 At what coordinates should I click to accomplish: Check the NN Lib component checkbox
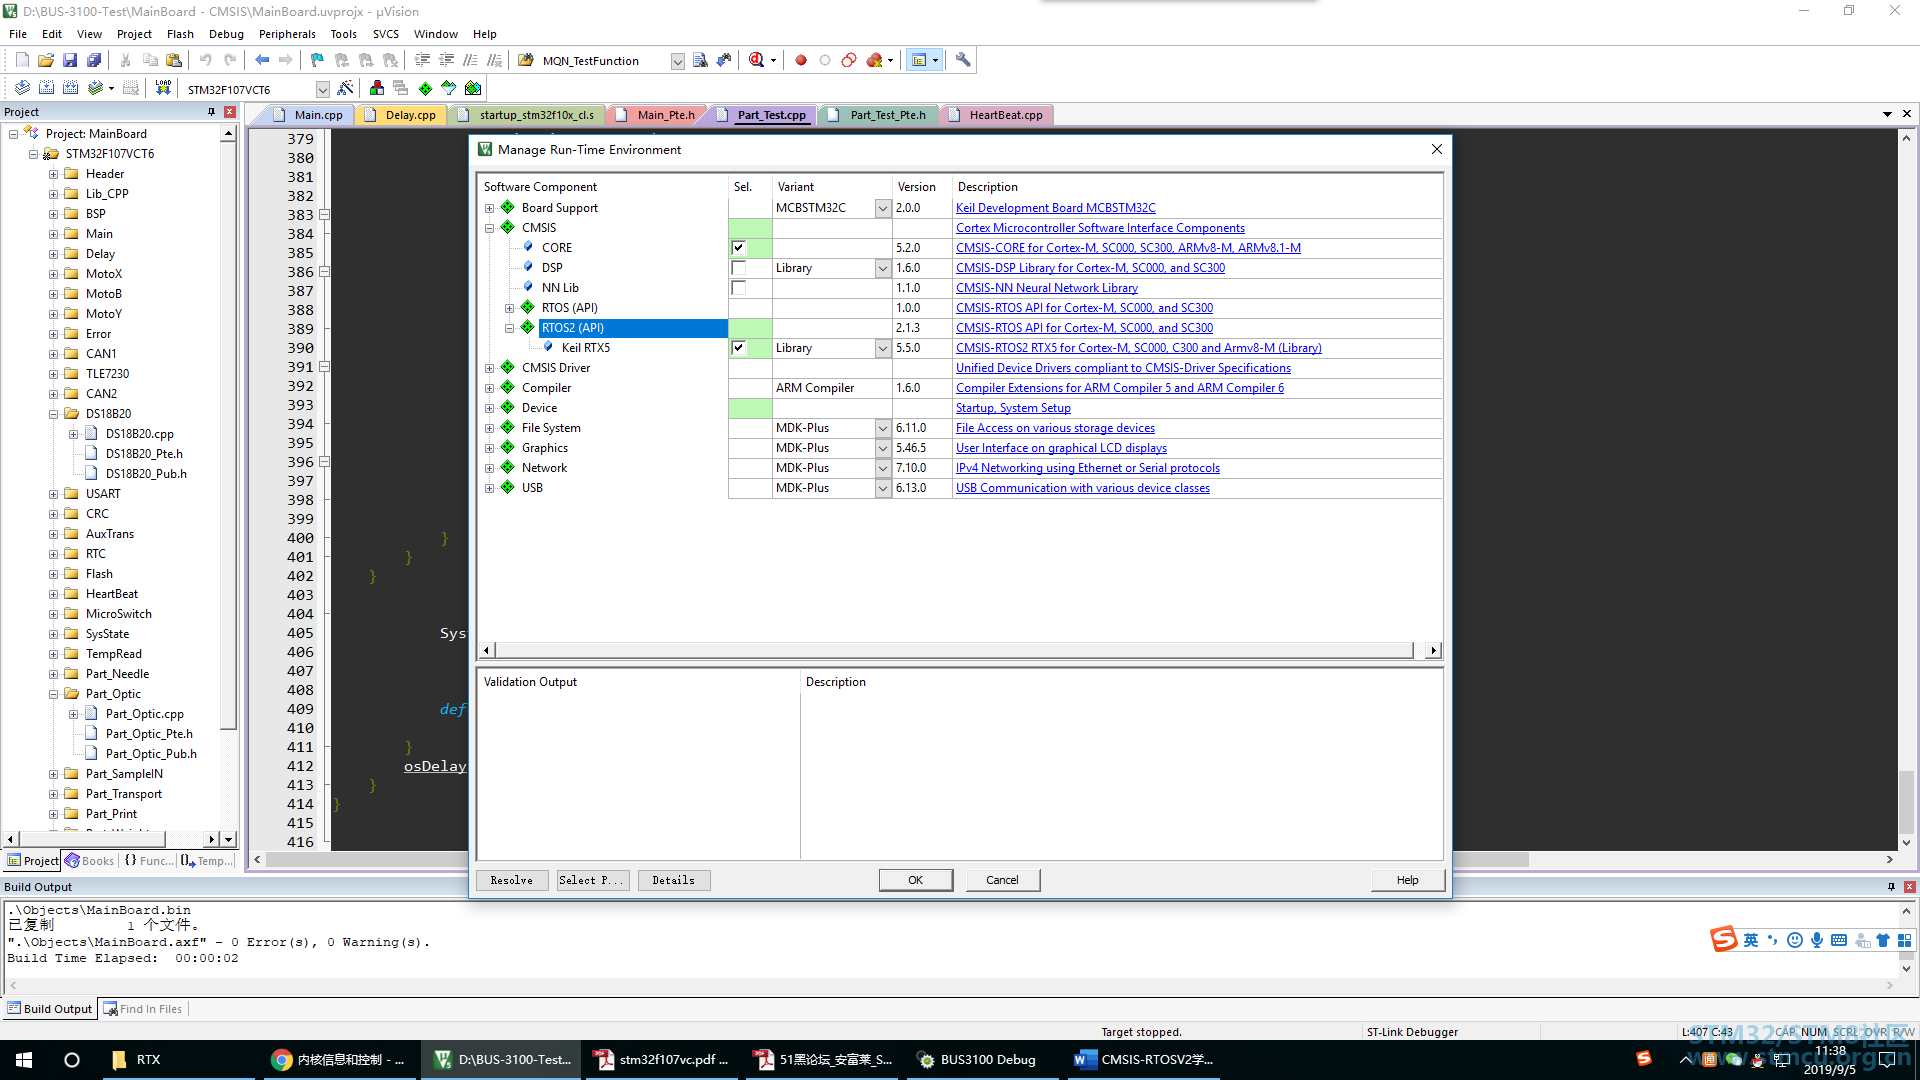tap(739, 288)
